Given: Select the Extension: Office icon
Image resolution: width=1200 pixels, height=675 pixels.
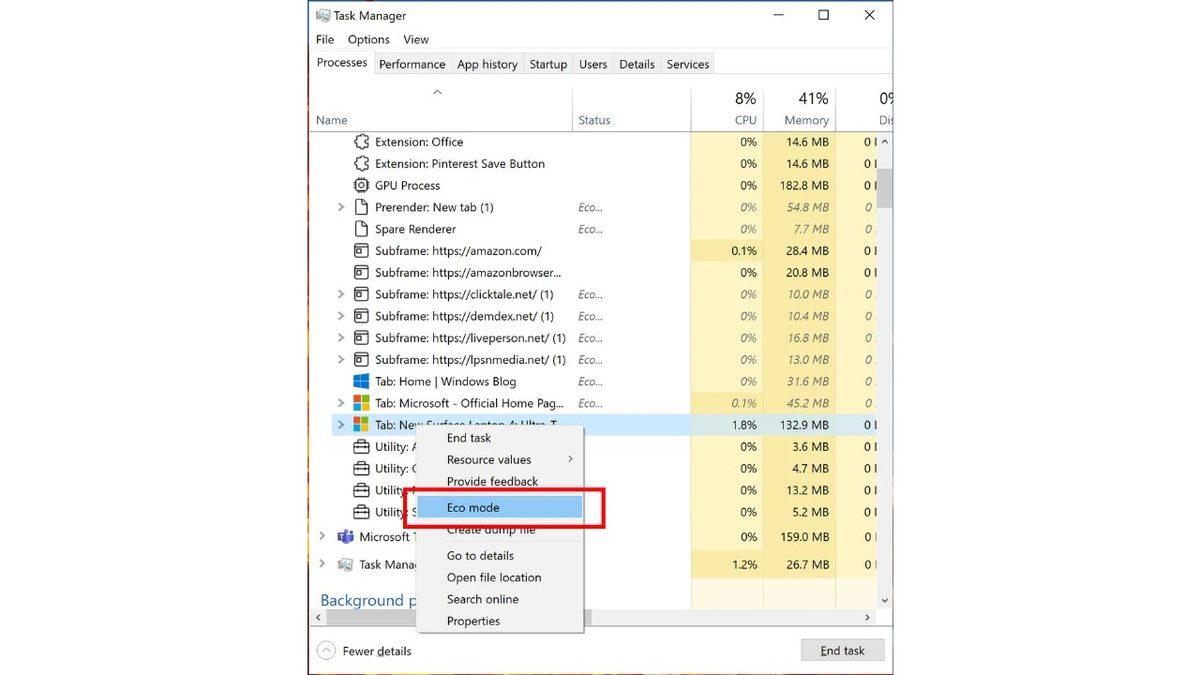Looking at the screenshot, I should pos(361,141).
